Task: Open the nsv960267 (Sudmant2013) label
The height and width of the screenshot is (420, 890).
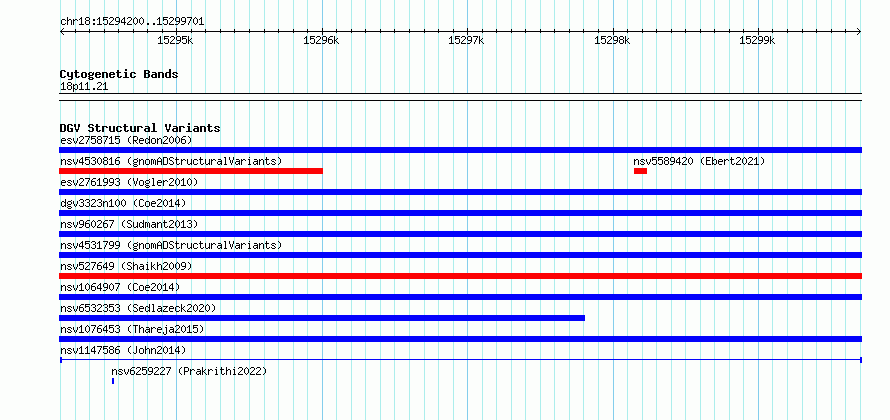Action: [129, 224]
